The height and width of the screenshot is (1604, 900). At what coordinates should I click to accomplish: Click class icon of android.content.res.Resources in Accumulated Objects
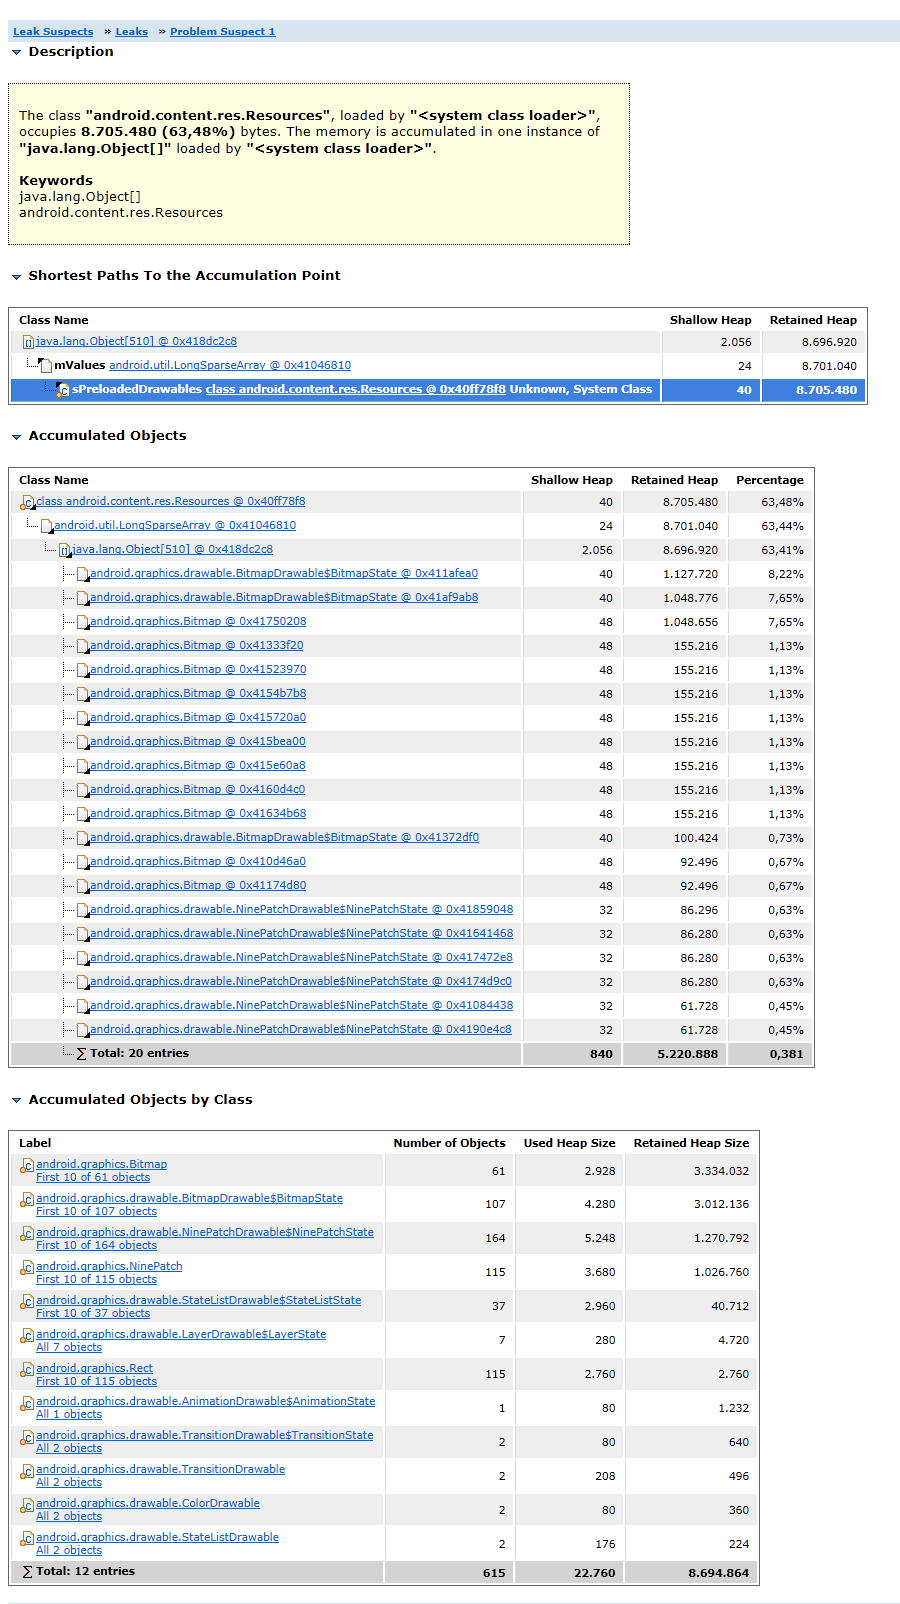[x=28, y=502]
